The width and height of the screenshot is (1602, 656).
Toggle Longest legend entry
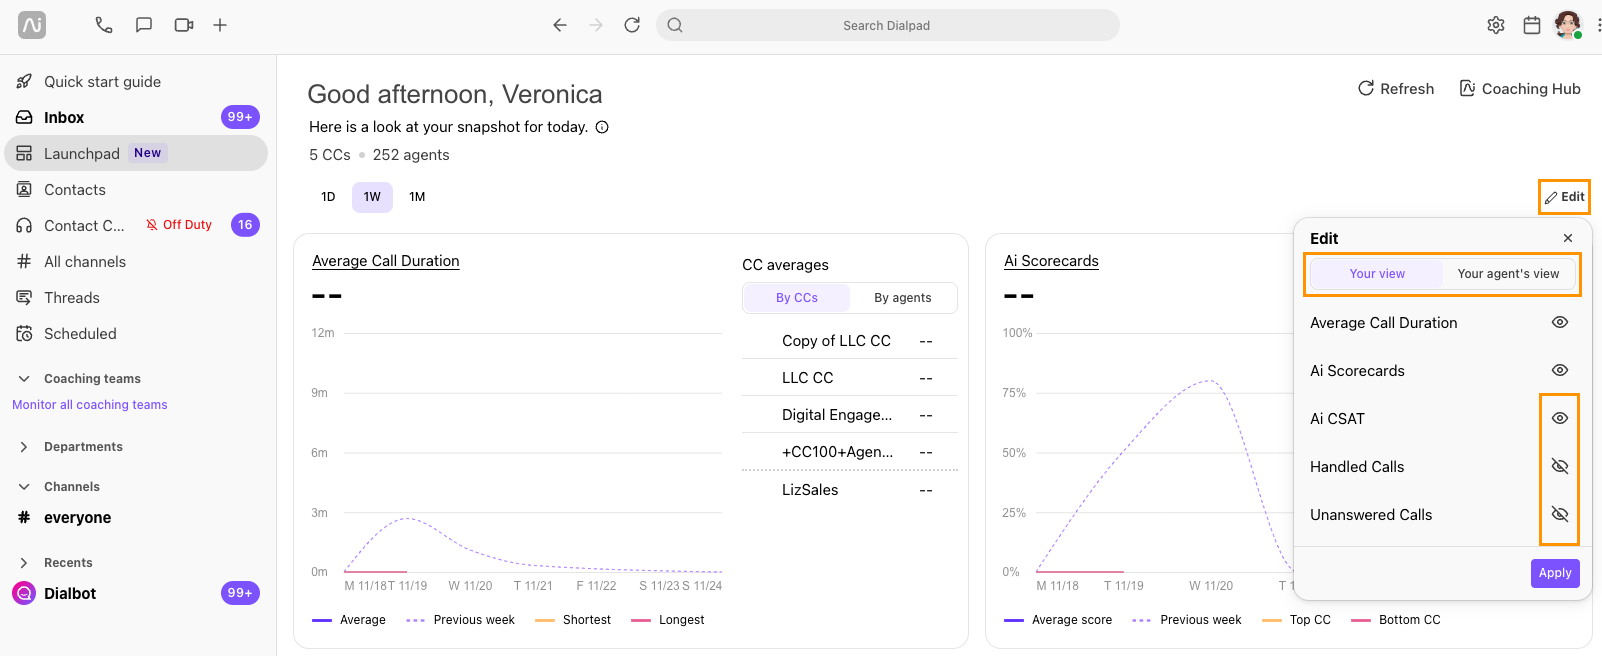click(668, 620)
